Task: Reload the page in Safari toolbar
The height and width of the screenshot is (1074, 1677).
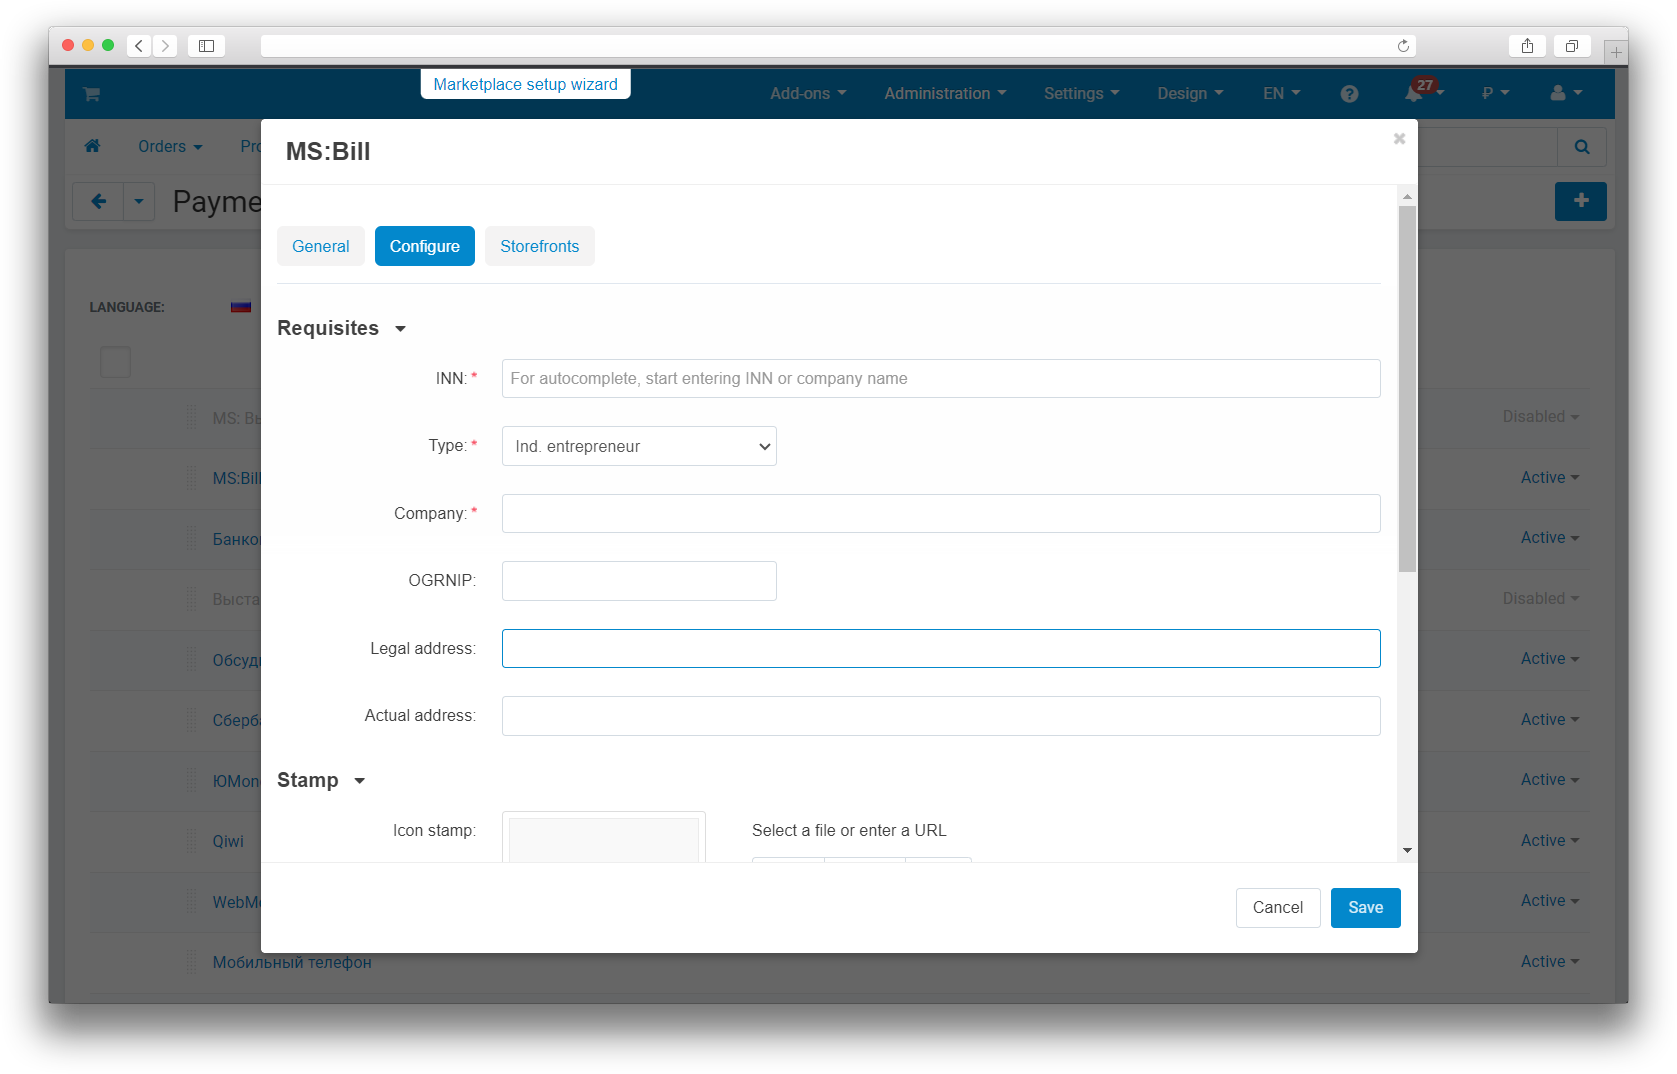Action: click(x=1403, y=46)
